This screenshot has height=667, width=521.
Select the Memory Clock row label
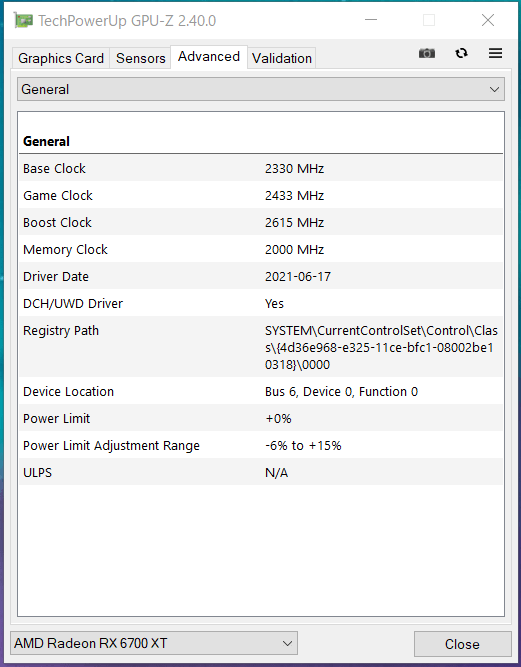(x=65, y=249)
